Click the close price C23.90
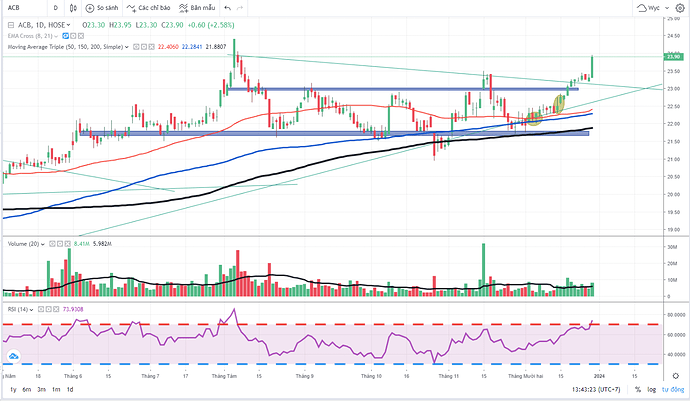Viewport: 690px width, 401px height. coord(172,25)
